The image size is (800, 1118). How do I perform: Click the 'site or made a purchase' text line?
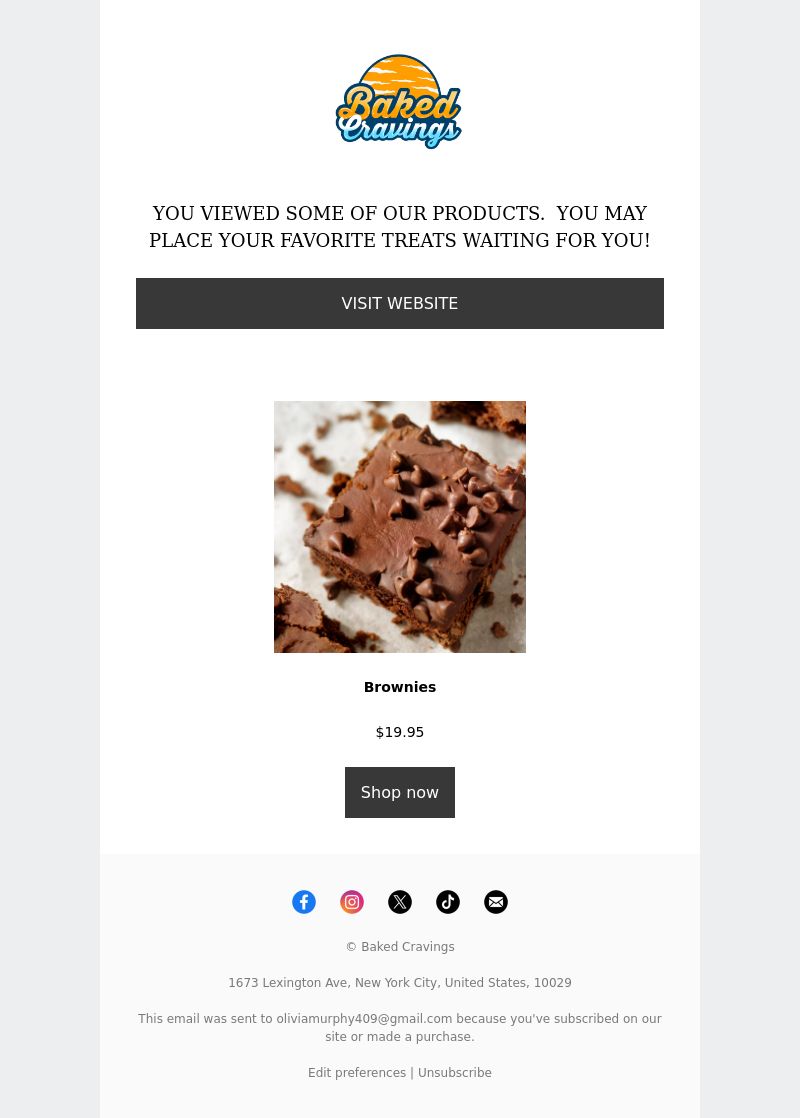click(400, 1037)
